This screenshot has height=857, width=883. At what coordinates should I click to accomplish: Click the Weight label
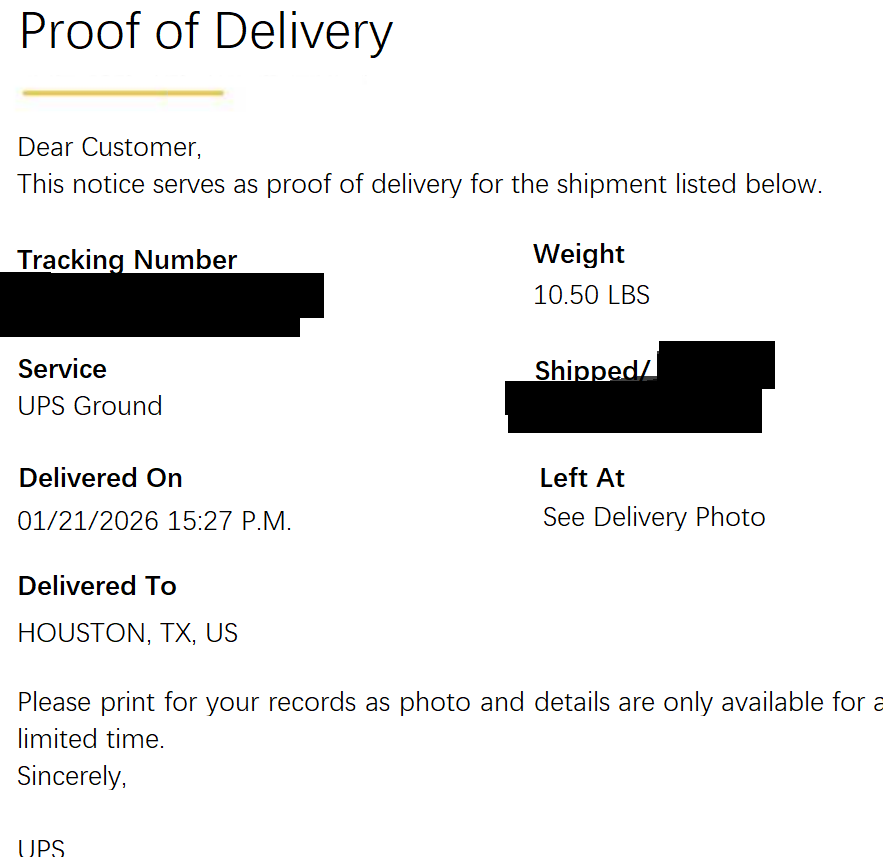(x=579, y=254)
